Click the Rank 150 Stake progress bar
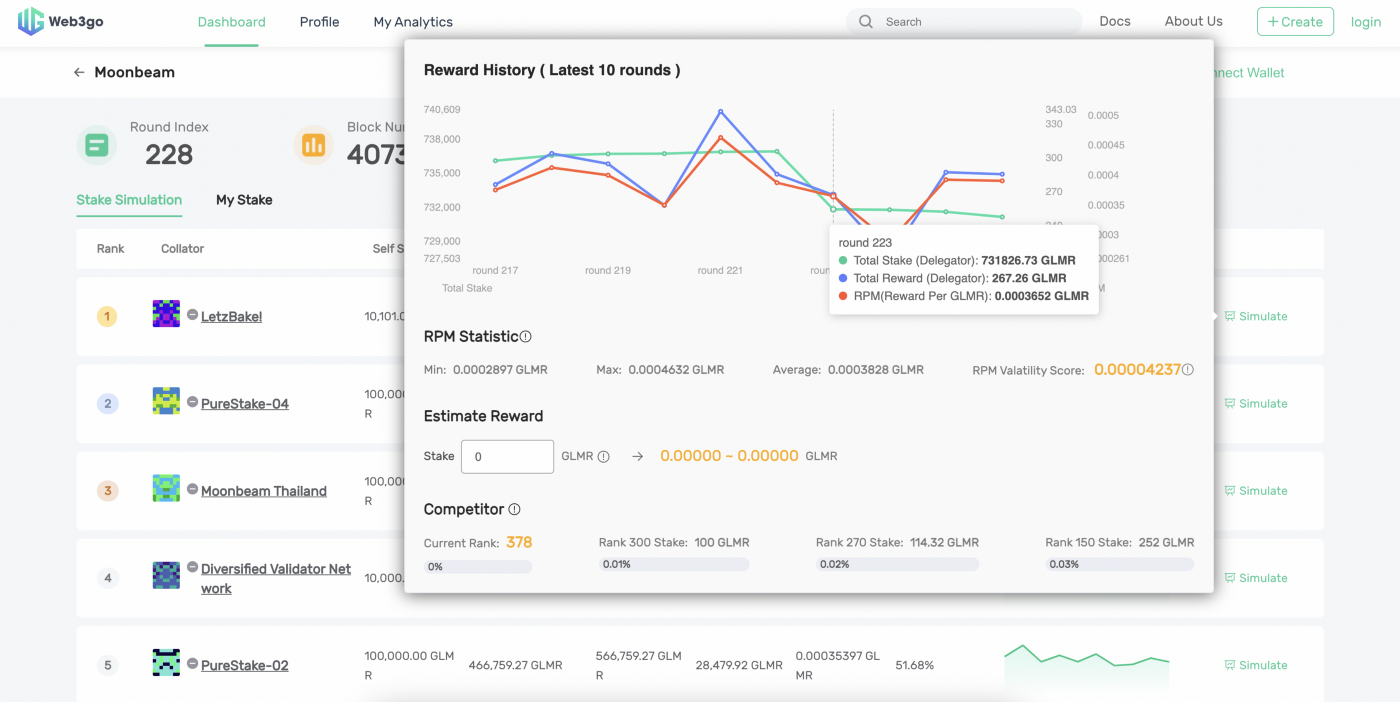 pos(1120,565)
